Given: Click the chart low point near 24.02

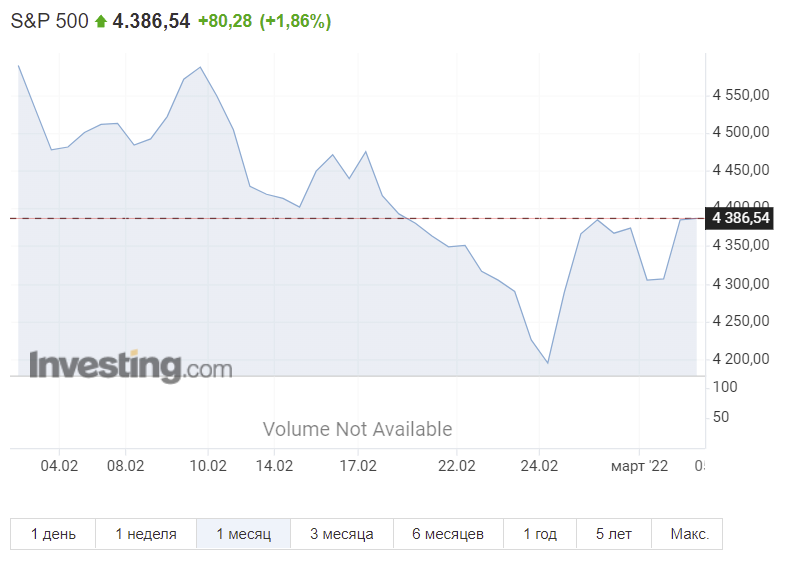Looking at the screenshot, I should 548,362.
